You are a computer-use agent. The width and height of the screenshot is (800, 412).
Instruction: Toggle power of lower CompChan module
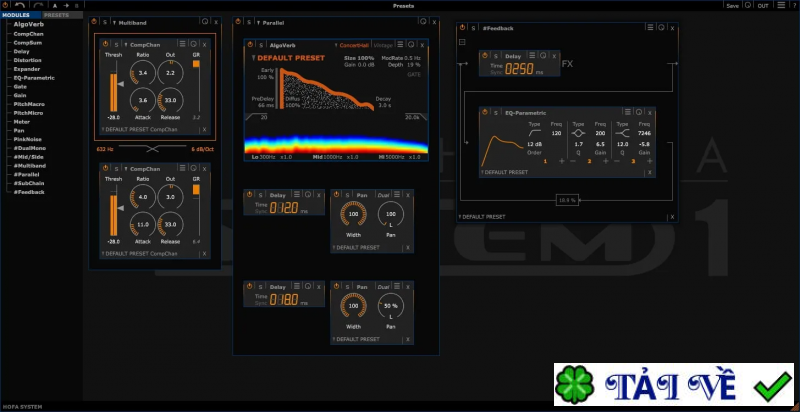click(x=106, y=168)
